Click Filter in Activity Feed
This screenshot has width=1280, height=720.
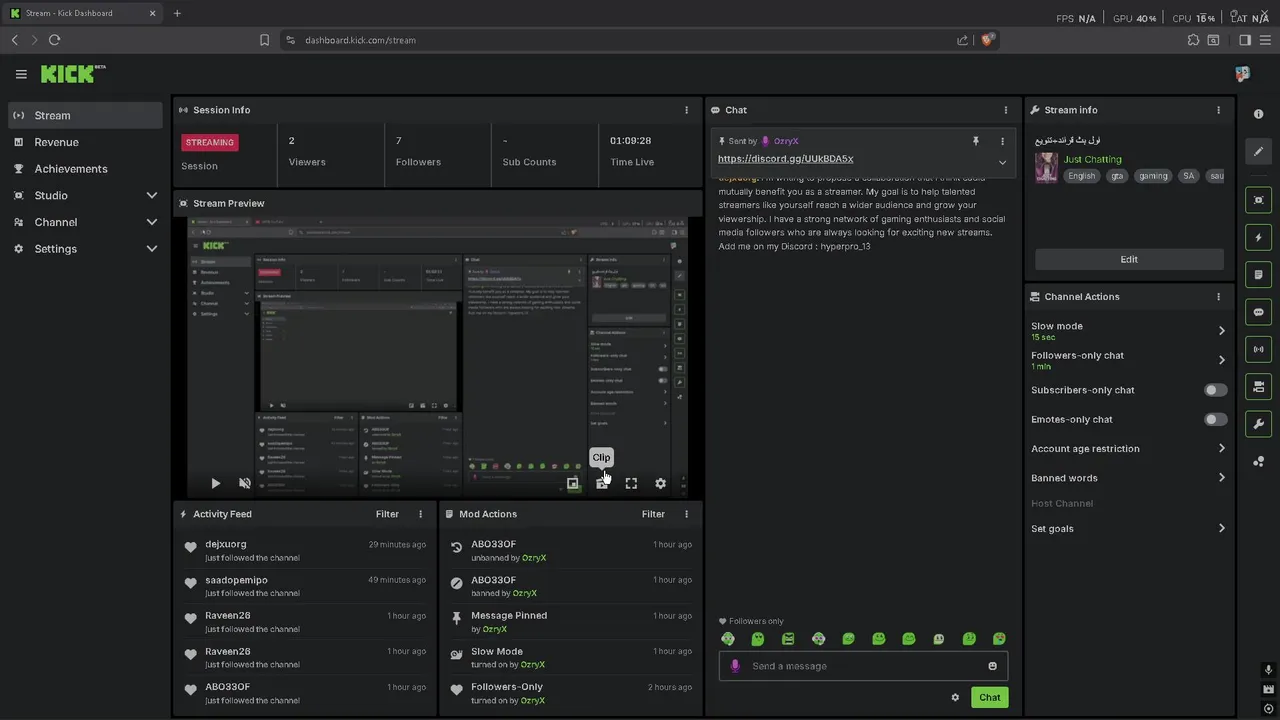(387, 514)
